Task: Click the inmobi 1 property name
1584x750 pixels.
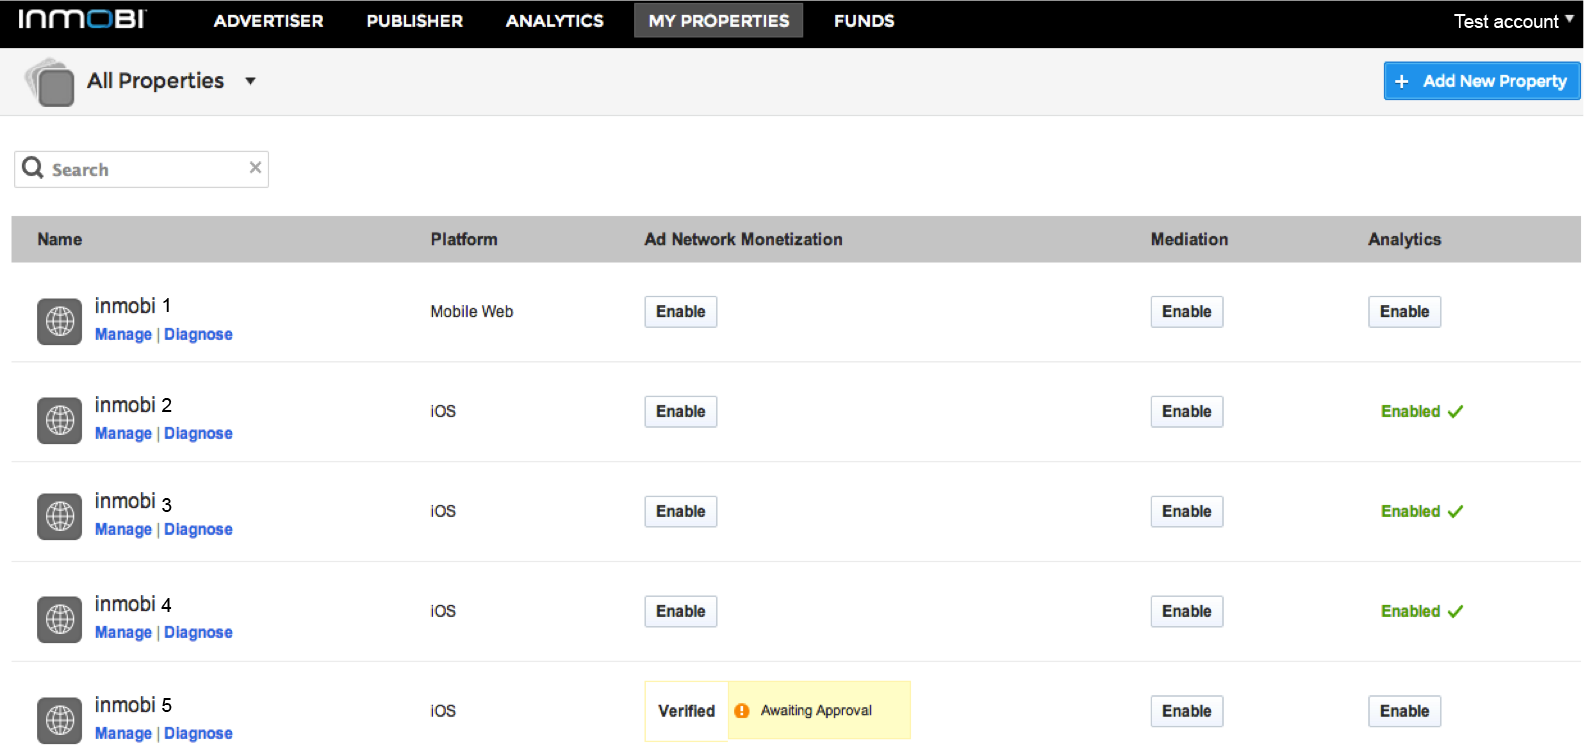Action: pos(133,306)
